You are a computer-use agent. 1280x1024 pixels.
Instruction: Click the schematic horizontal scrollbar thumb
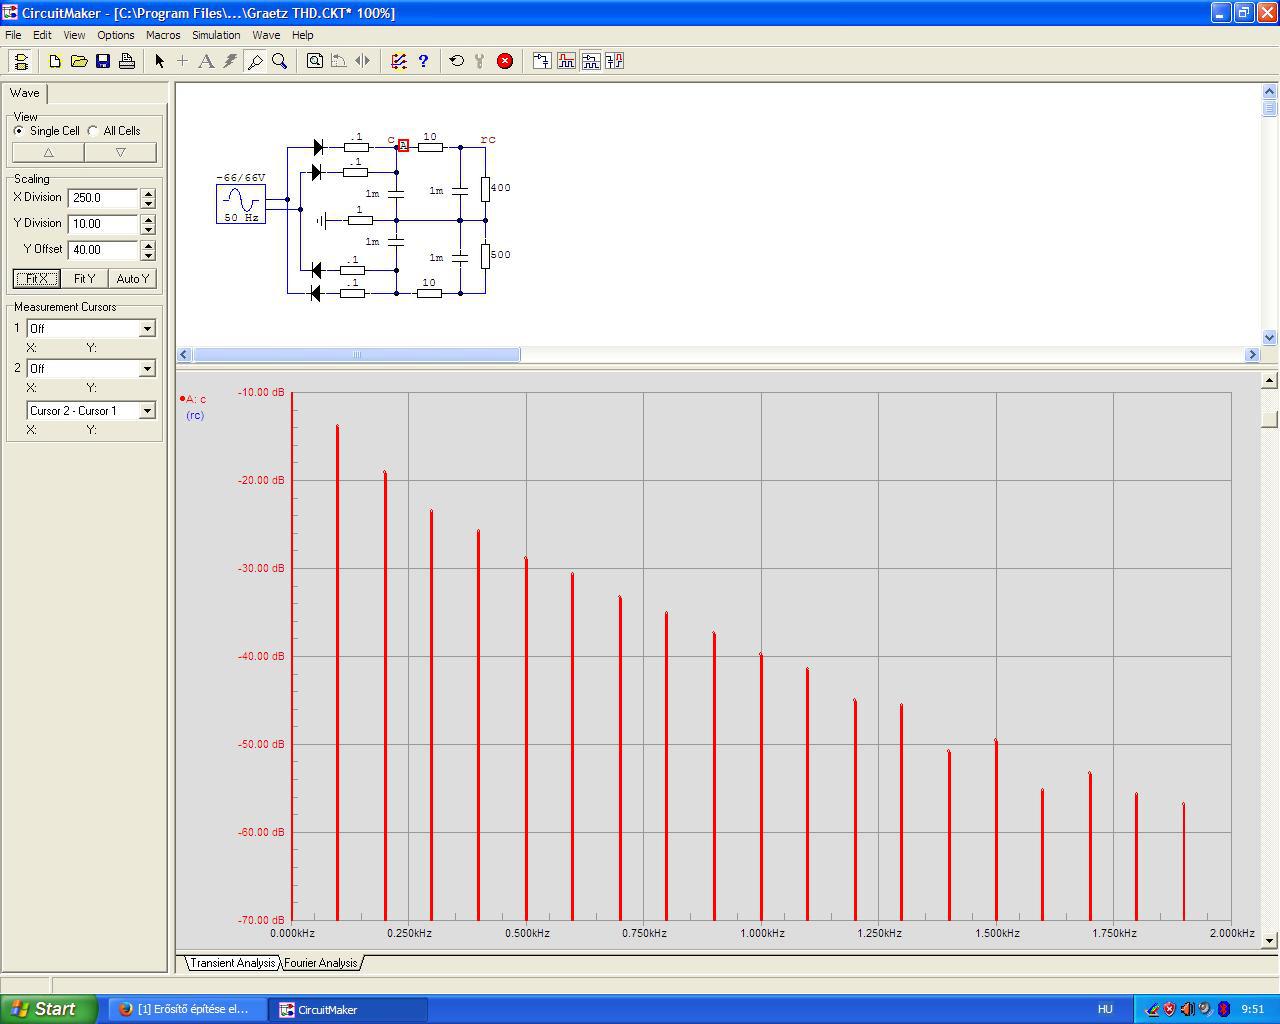(x=356, y=355)
